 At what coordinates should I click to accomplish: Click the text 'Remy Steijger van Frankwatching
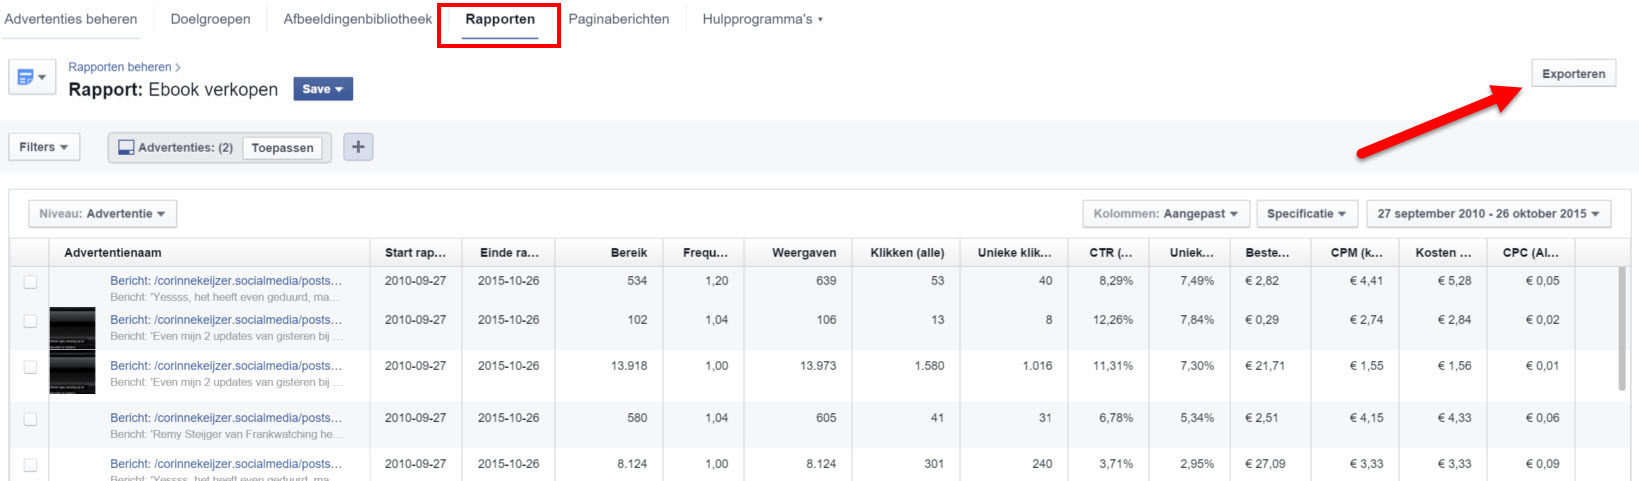[x=226, y=435]
